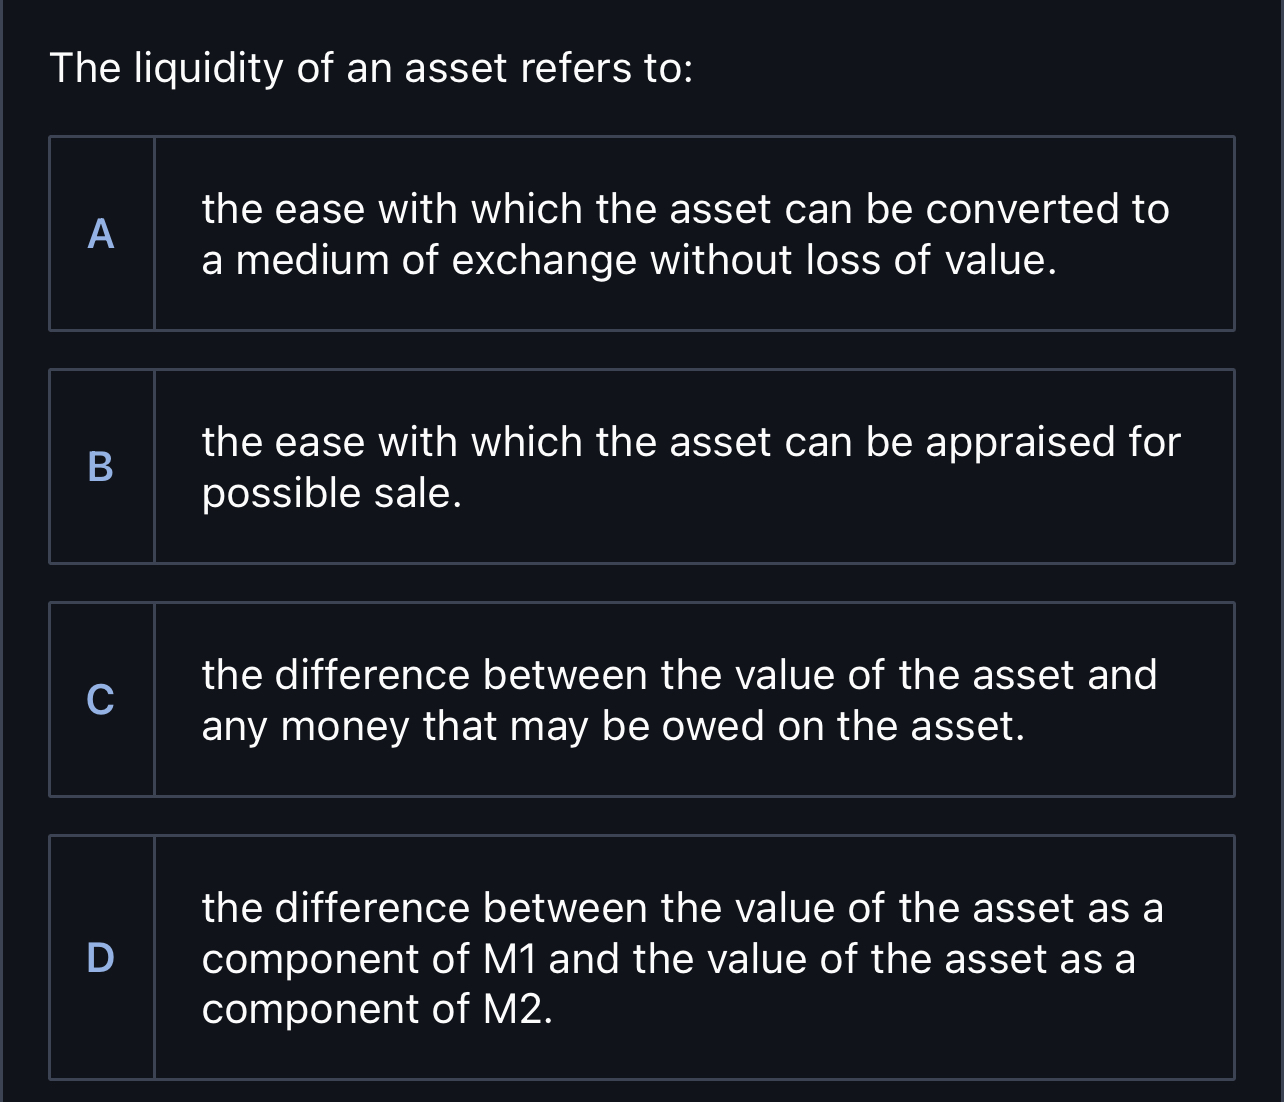Select answer option B
1284x1102 pixels.
642,466
